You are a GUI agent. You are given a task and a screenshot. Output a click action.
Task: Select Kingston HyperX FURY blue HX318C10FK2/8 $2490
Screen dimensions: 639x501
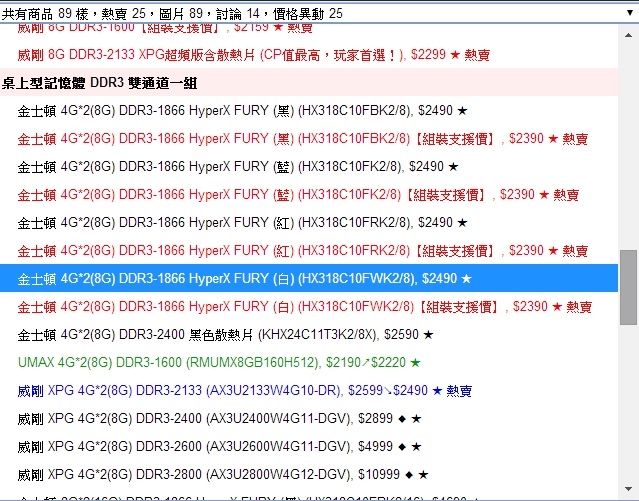tap(309, 166)
